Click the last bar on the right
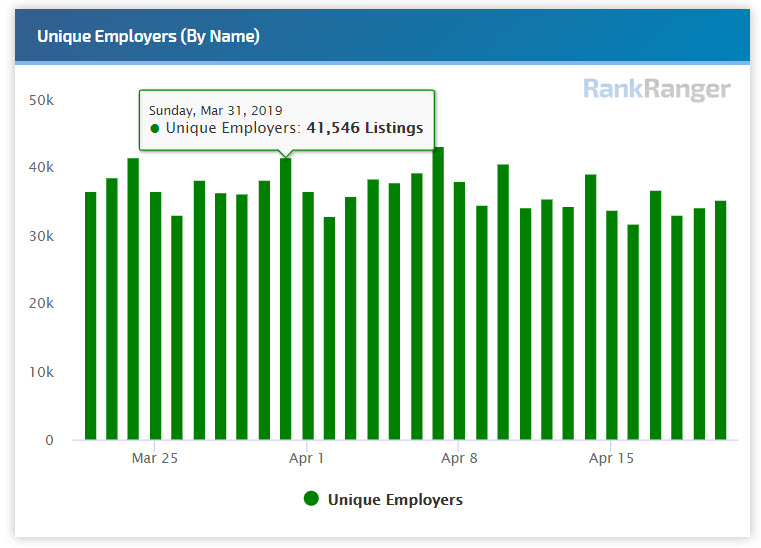Screen dimensions: 761x548 720,320
